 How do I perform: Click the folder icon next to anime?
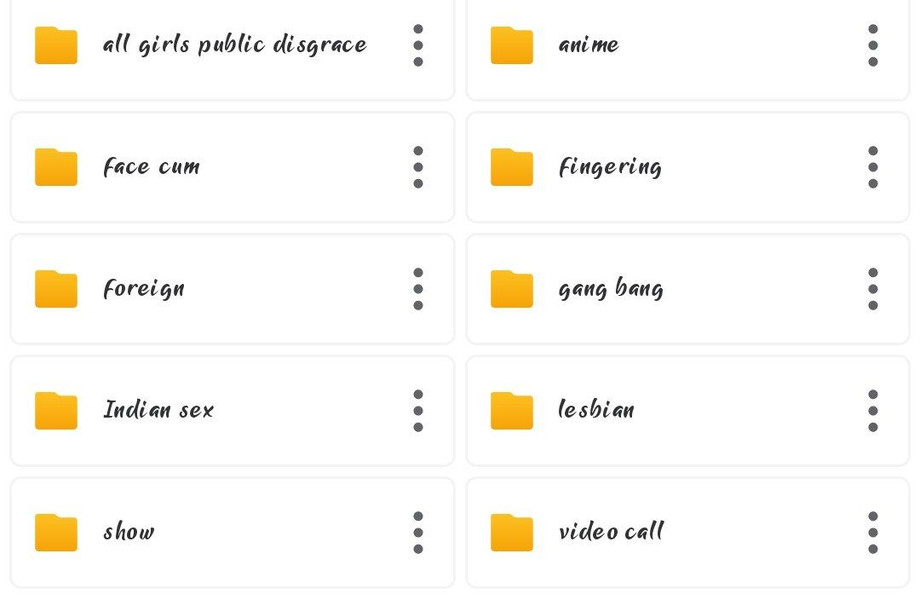[x=511, y=45]
